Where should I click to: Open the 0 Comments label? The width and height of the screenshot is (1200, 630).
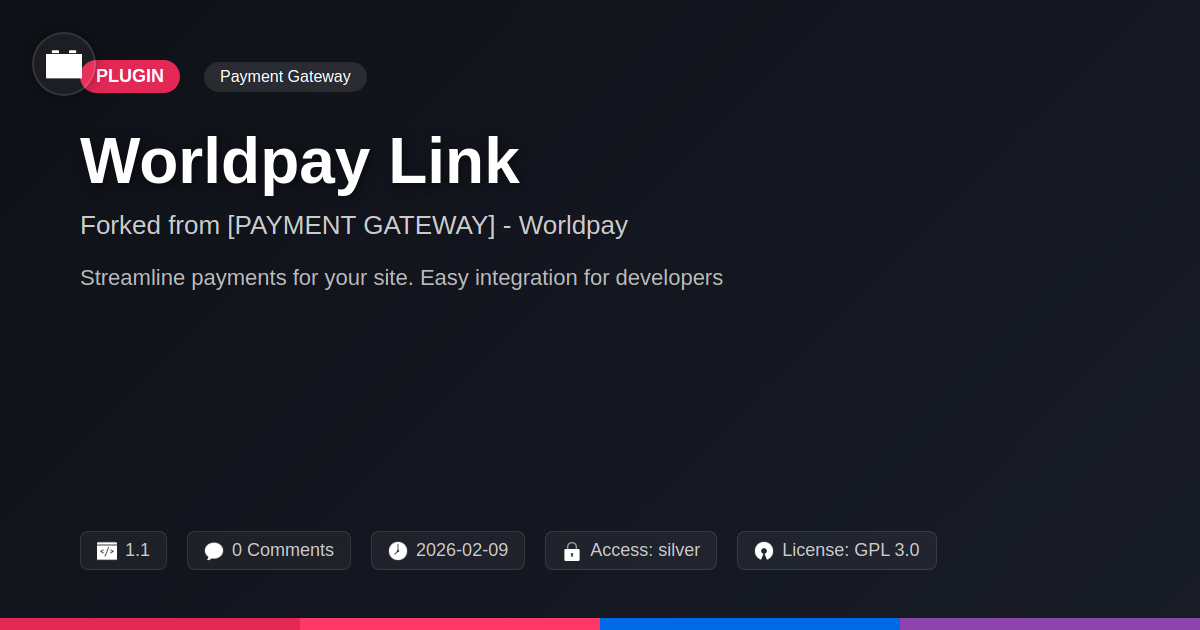click(283, 550)
